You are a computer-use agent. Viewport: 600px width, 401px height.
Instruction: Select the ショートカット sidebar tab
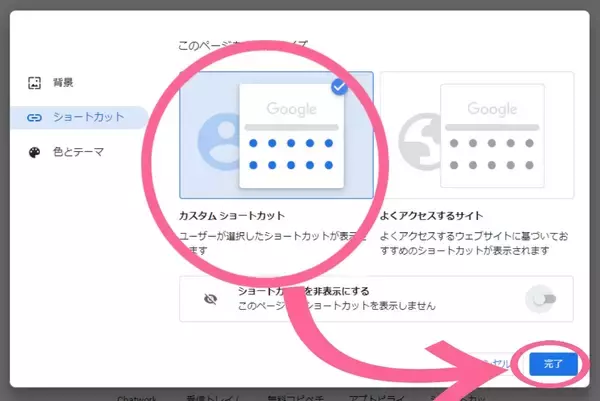pos(80,117)
